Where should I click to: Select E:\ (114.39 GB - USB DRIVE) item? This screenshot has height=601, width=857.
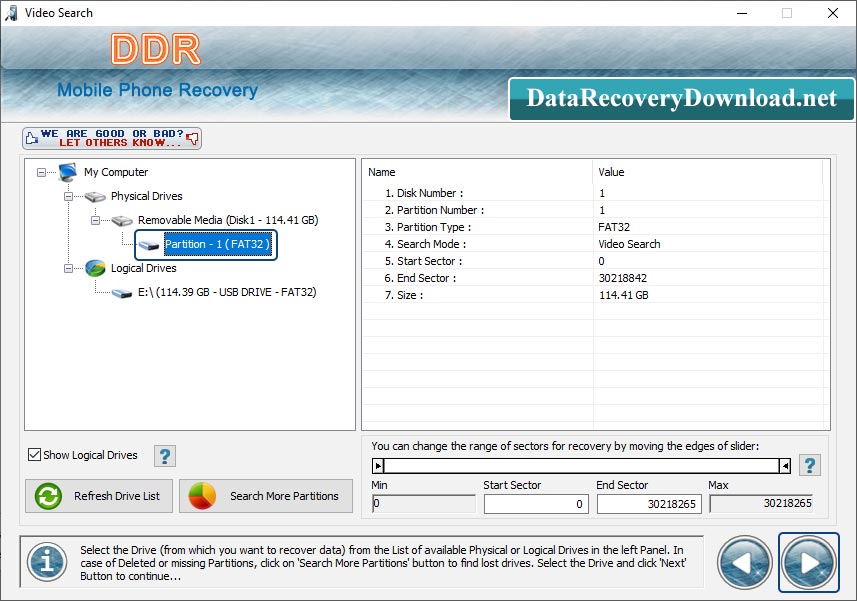click(x=227, y=292)
